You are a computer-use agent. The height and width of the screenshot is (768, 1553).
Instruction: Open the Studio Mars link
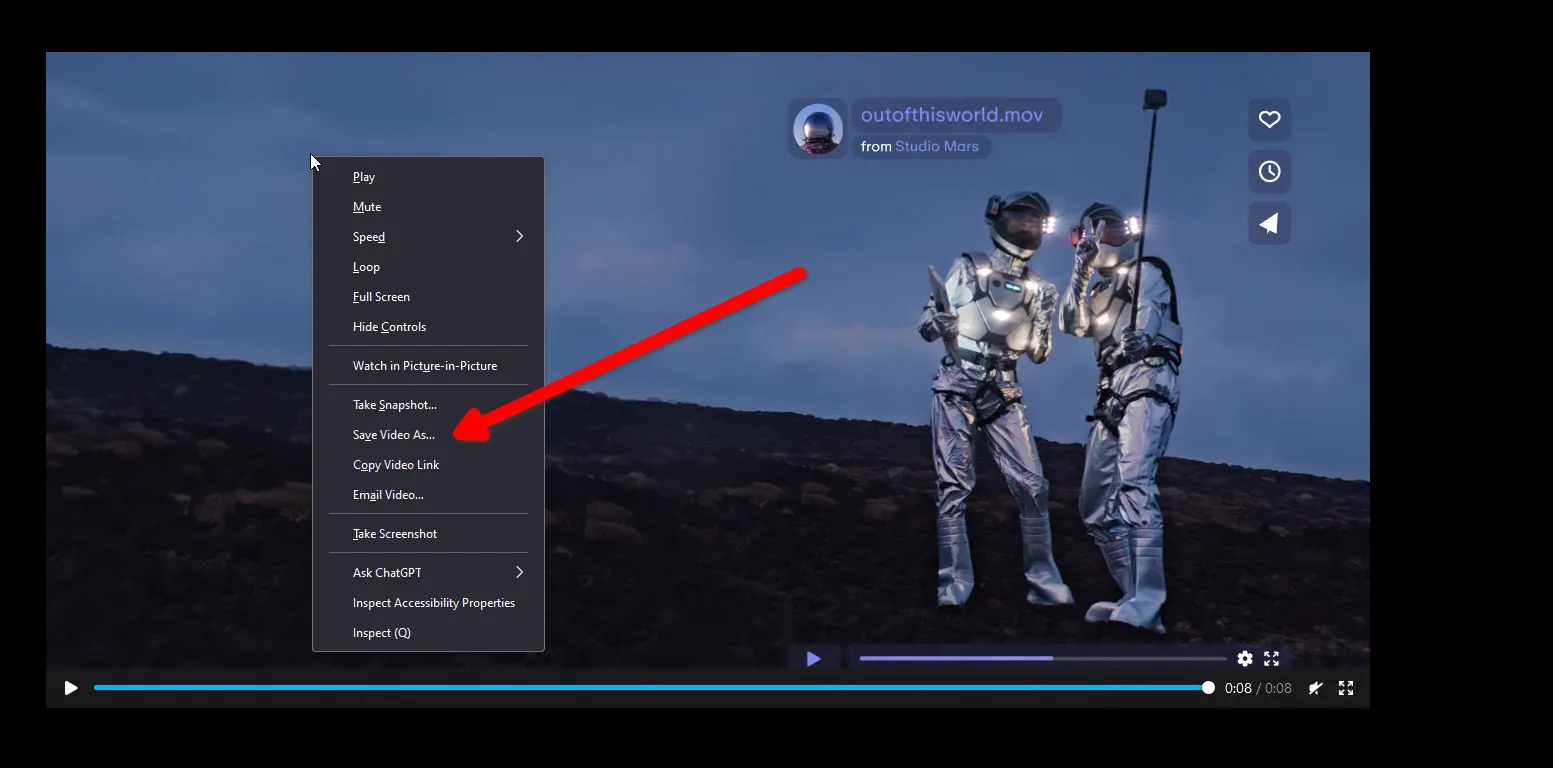[x=936, y=147]
